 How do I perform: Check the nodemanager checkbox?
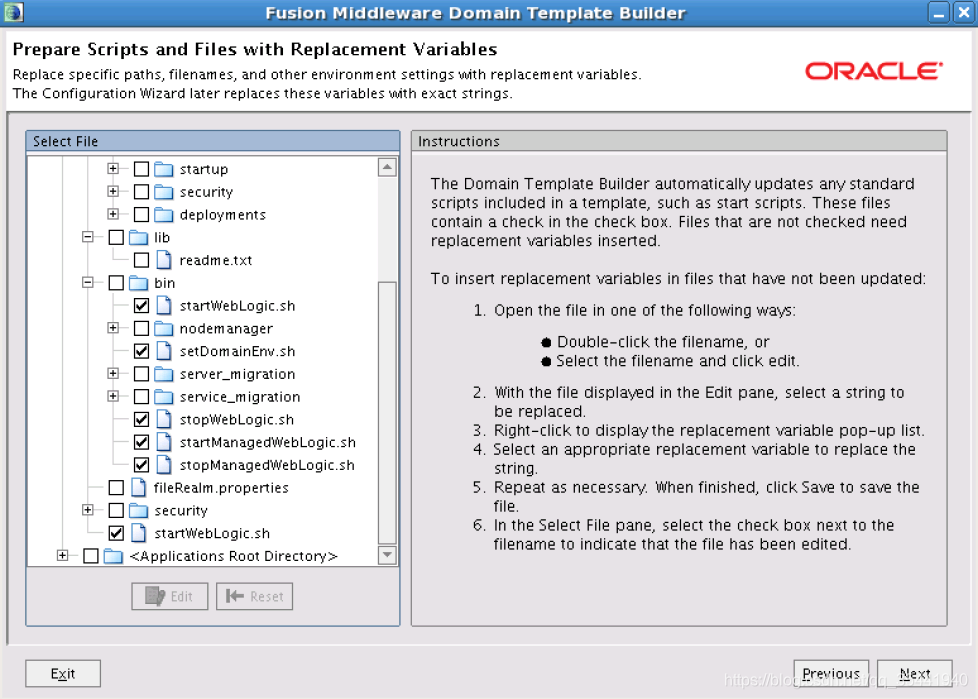coord(142,329)
